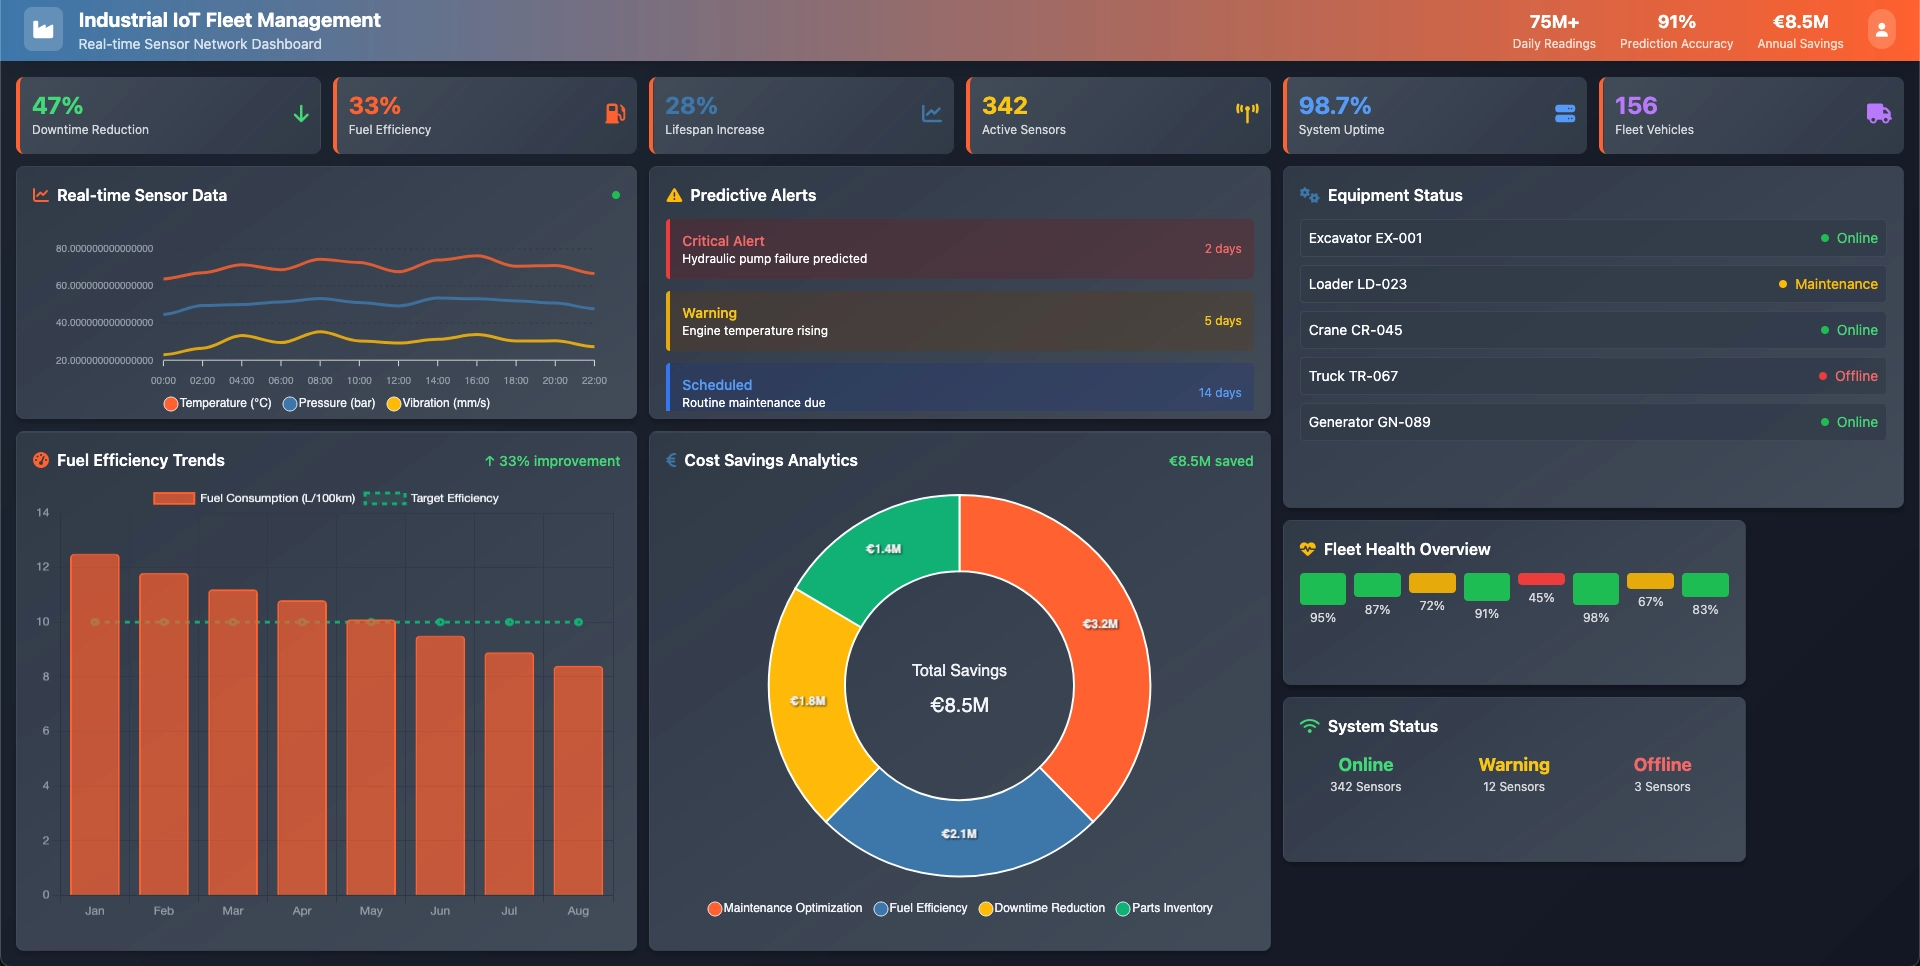Toggle Parts Inventory legend under the savings donut
Image resolution: width=1920 pixels, height=966 pixels.
pos(1163,907)
